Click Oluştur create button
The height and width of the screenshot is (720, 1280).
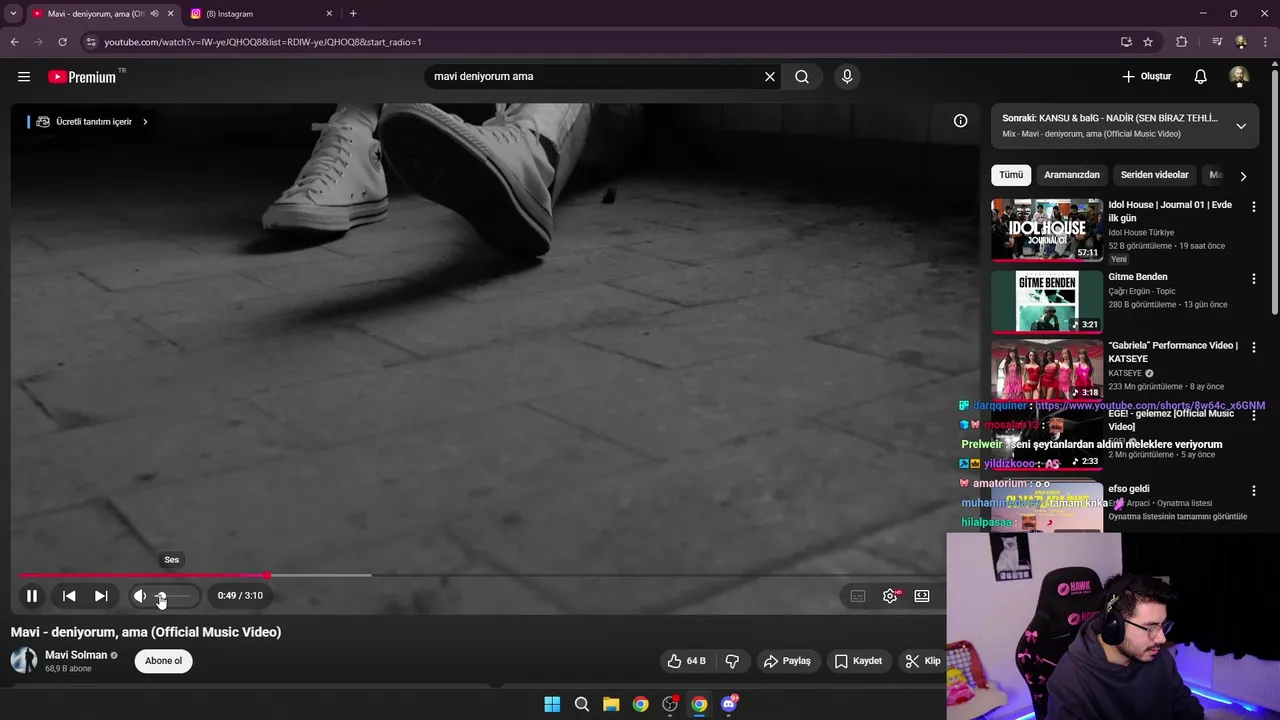click(1146, 77)
